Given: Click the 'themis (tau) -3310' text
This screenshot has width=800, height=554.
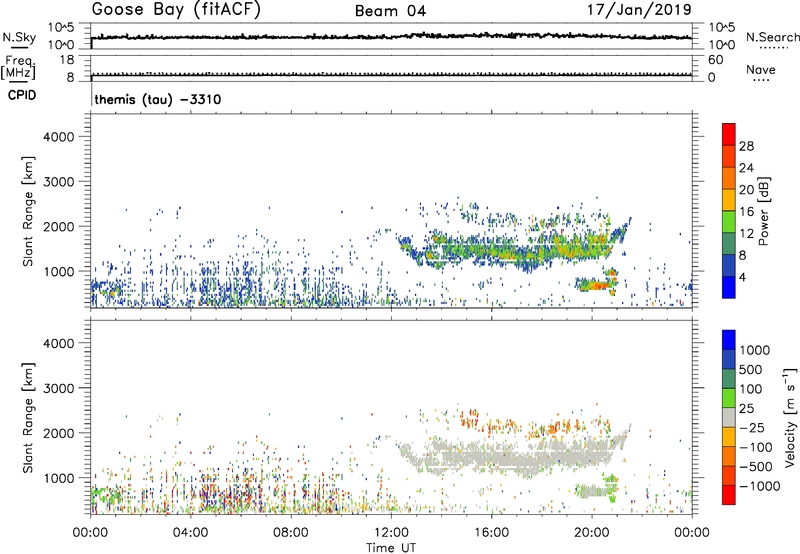Looking at the screenshot, I should (158, 99).
